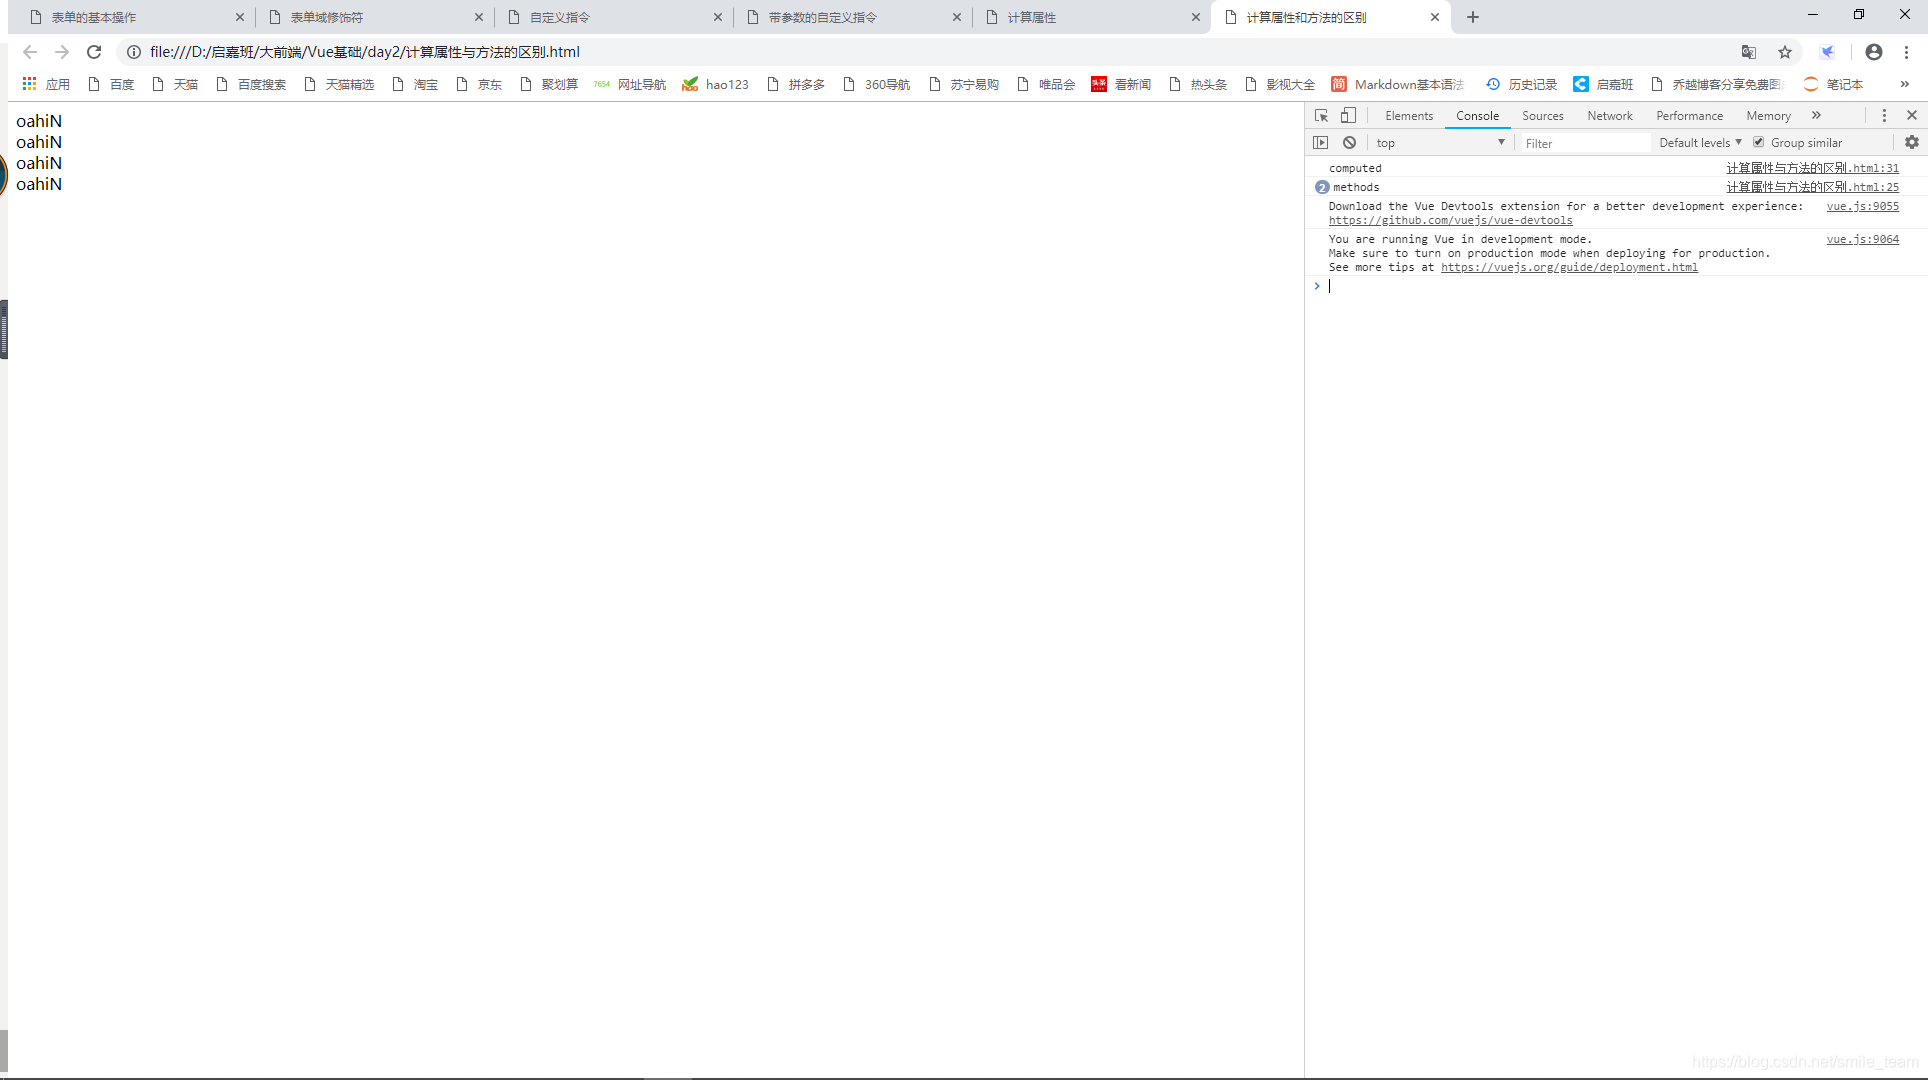Clear the console
Image resolution: width=1928 pixels, height=1080 pixels.
1350,143
